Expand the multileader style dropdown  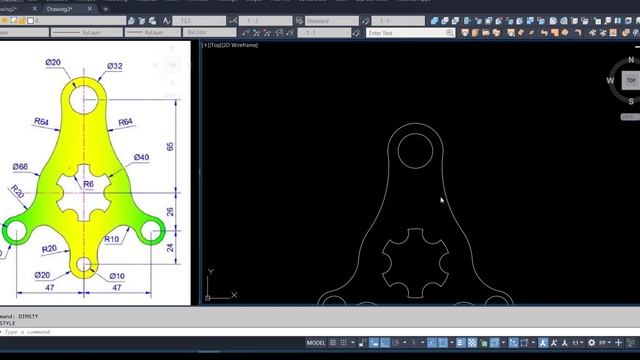click(x=398, y=20)
